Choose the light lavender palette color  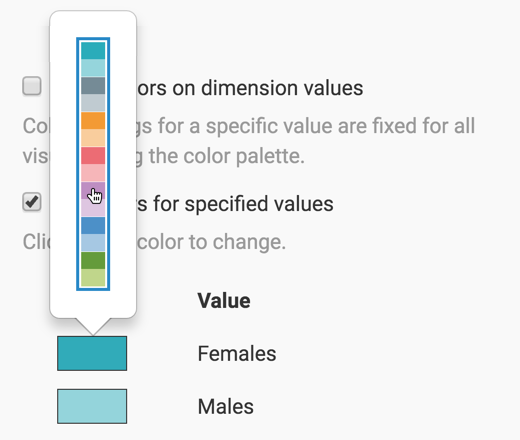tap(93, 208)
